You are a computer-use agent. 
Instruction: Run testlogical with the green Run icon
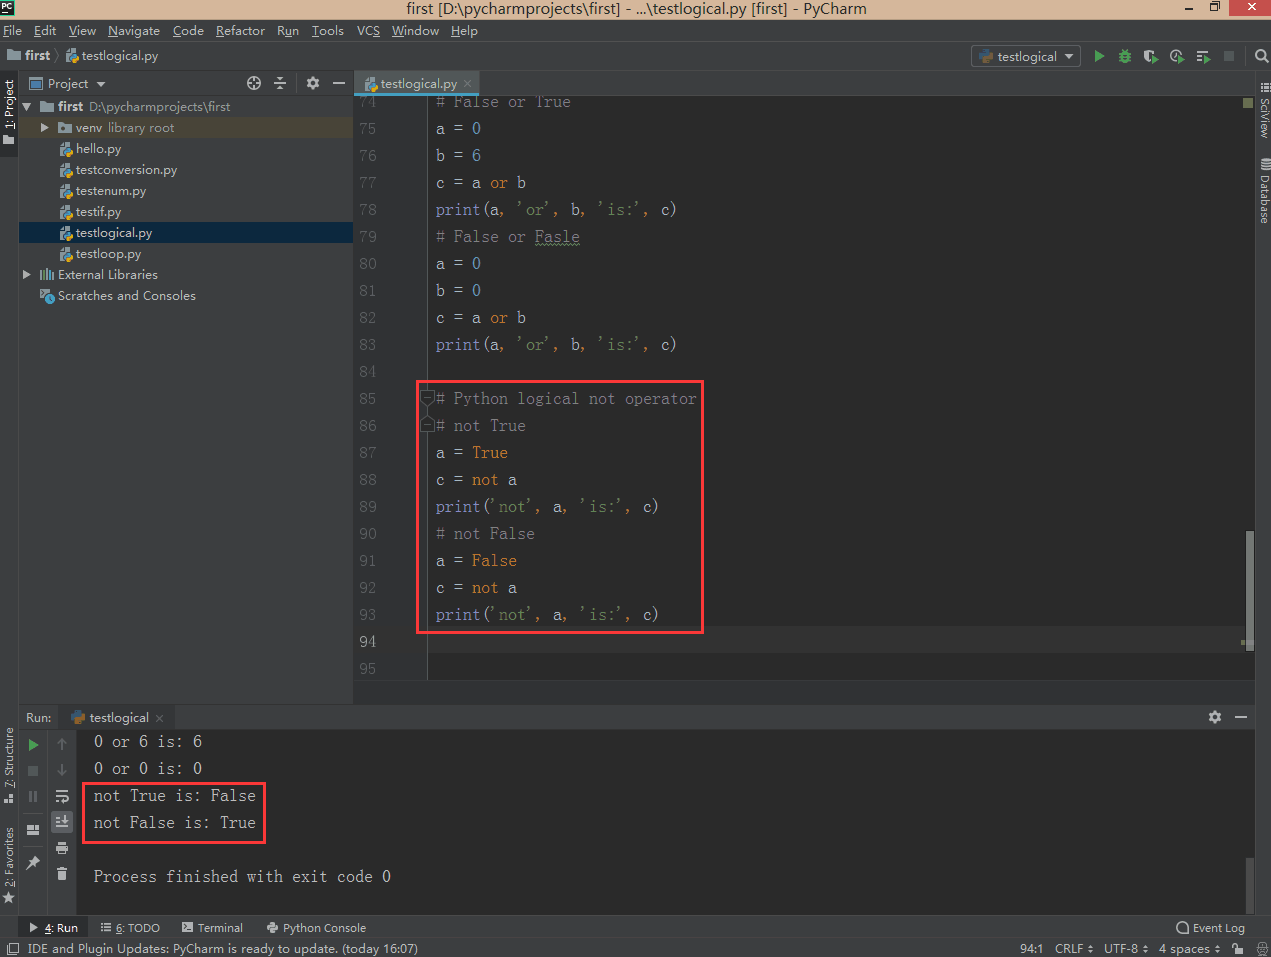point(1099,56)
